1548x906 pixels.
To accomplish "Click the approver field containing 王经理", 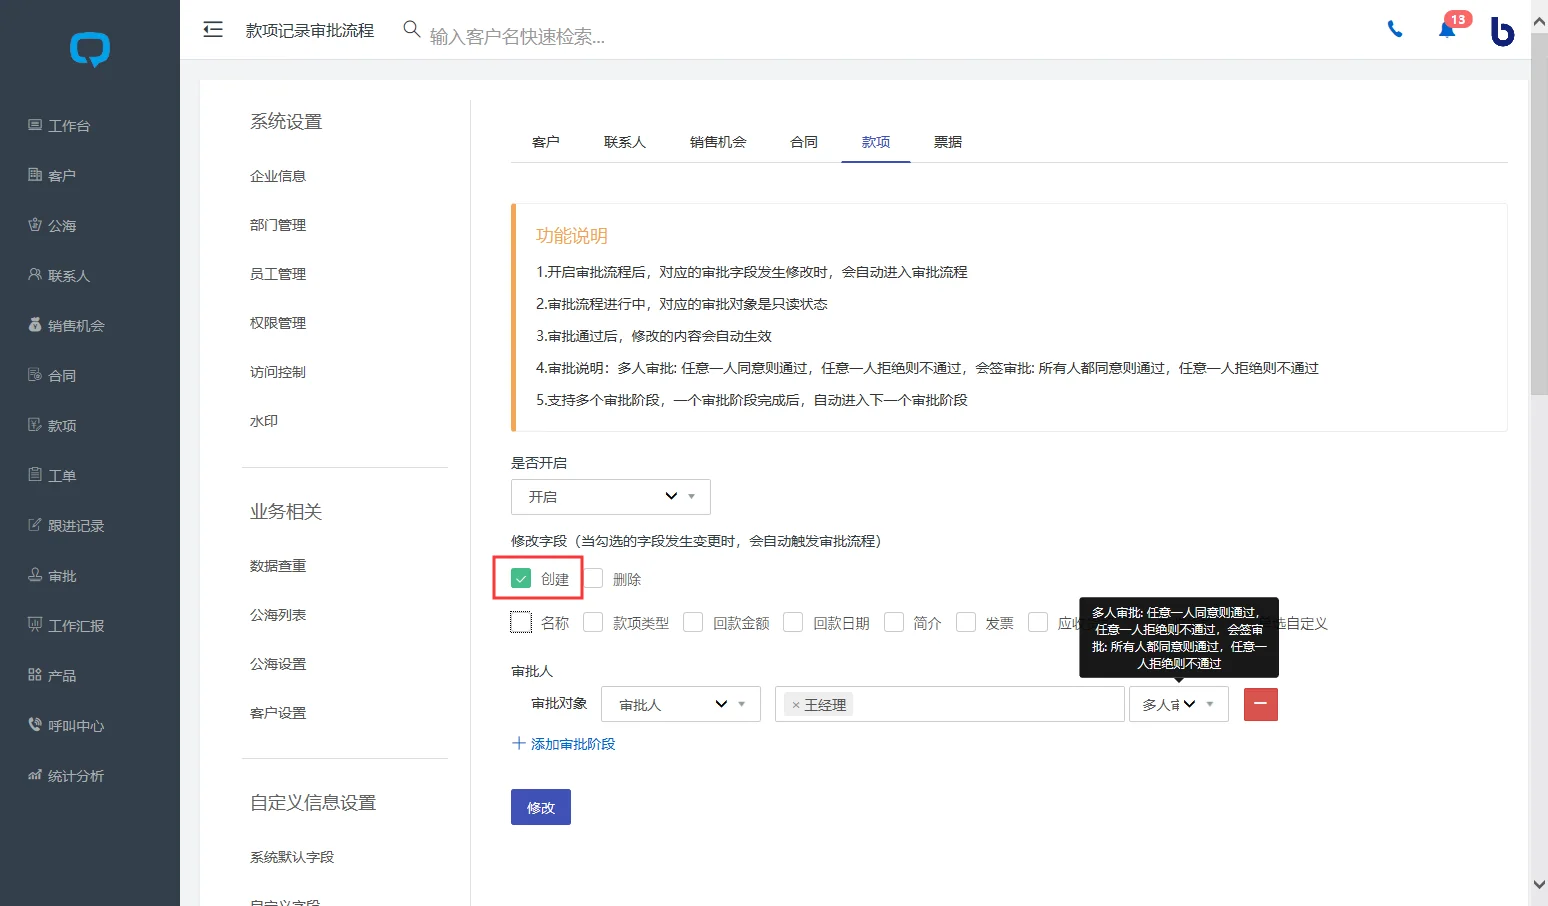I will click(950, 704).
